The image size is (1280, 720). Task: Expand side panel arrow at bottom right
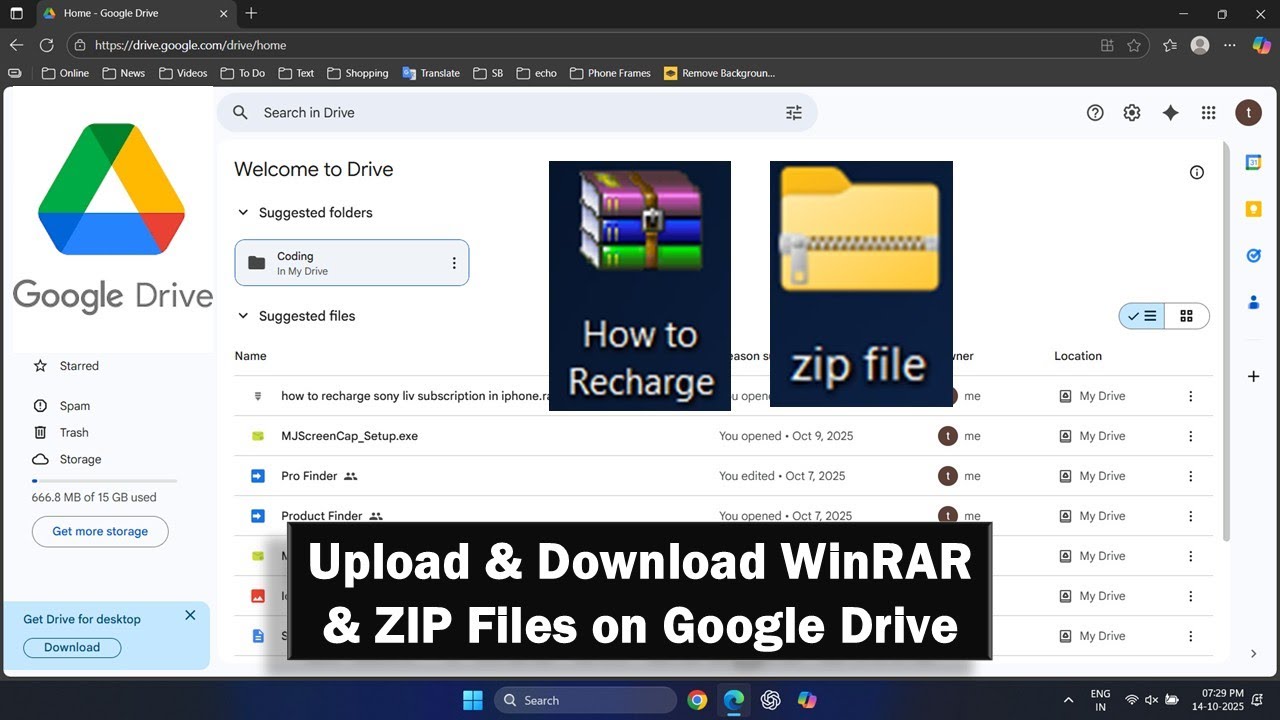pyautogui.click(x=1253, y=653)
